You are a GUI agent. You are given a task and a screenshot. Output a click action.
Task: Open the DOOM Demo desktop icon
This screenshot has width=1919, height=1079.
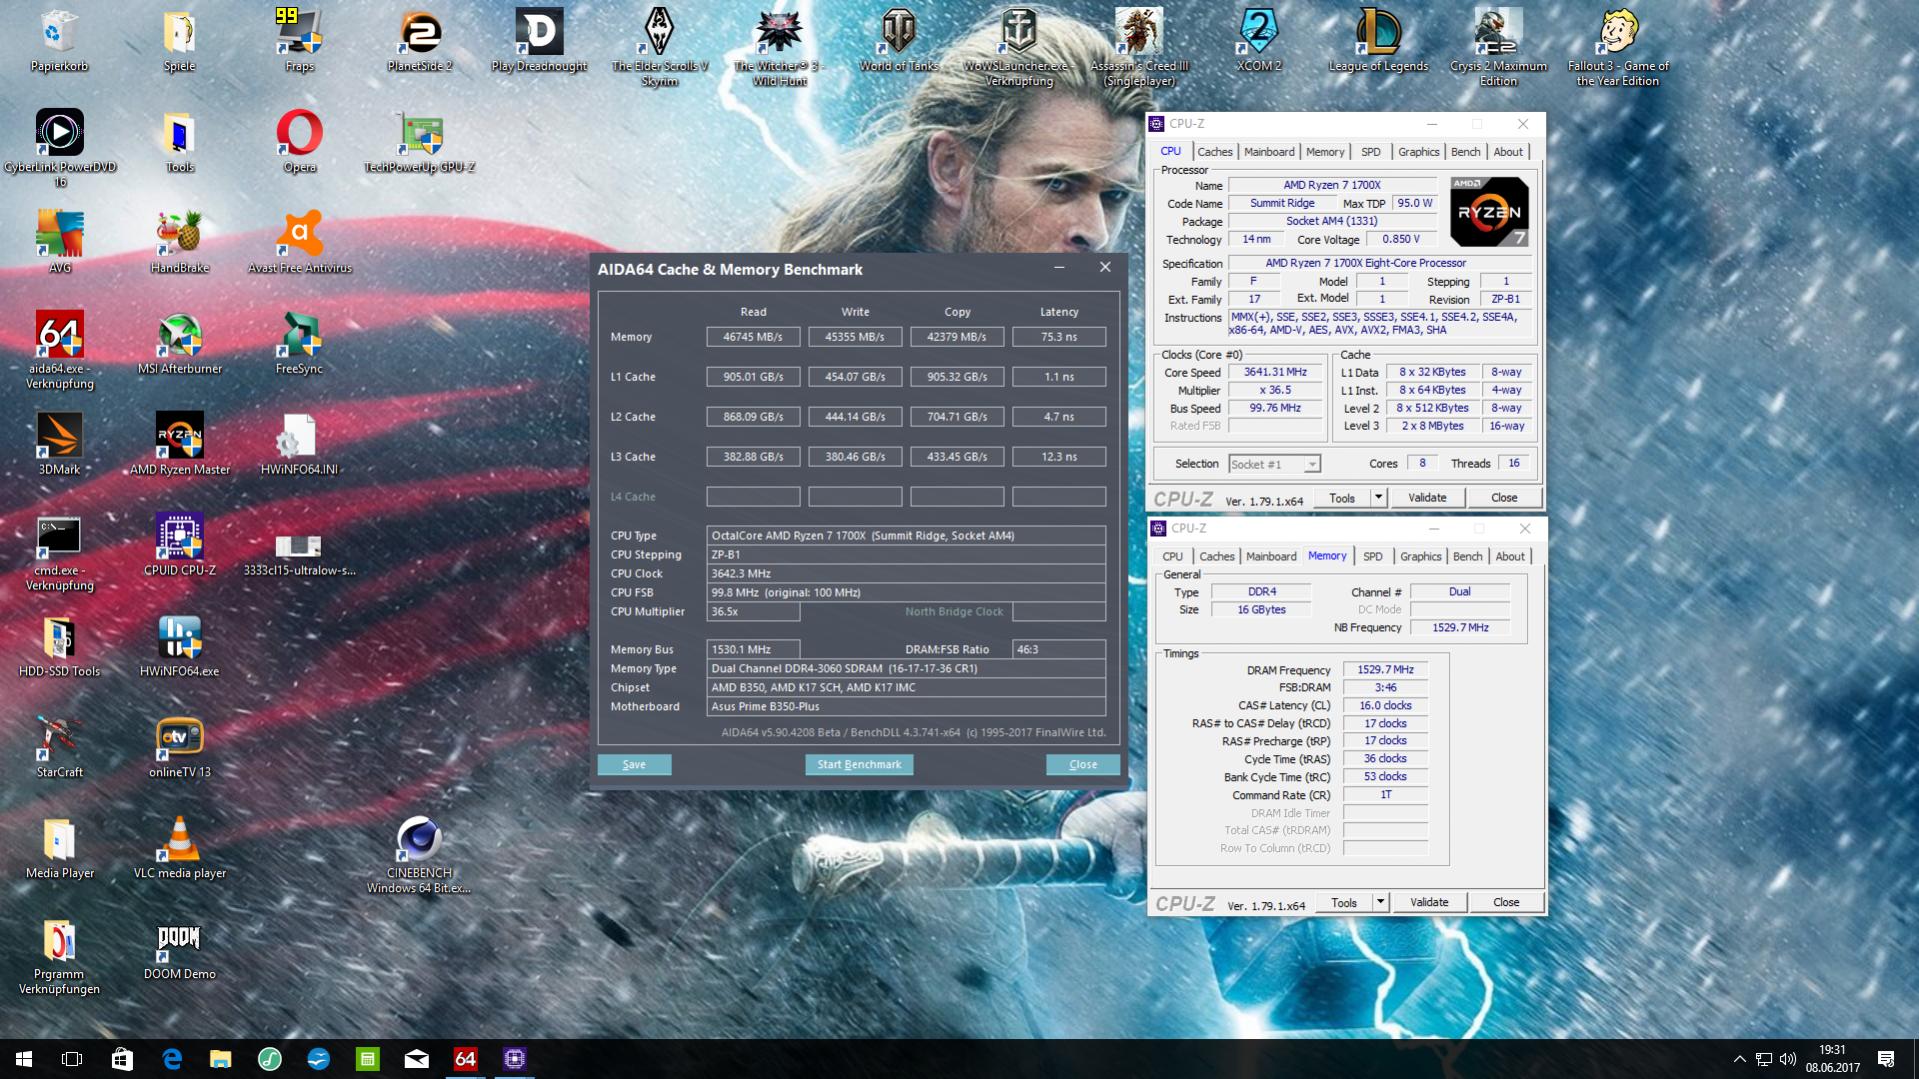[x=179, y=950]
